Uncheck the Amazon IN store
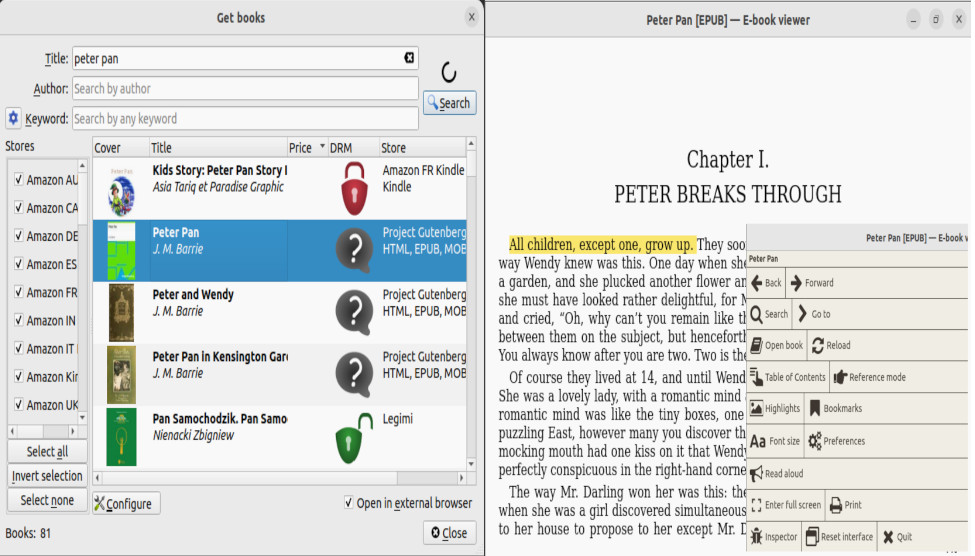This screenshot has width=975, height=556. [19, 320]
